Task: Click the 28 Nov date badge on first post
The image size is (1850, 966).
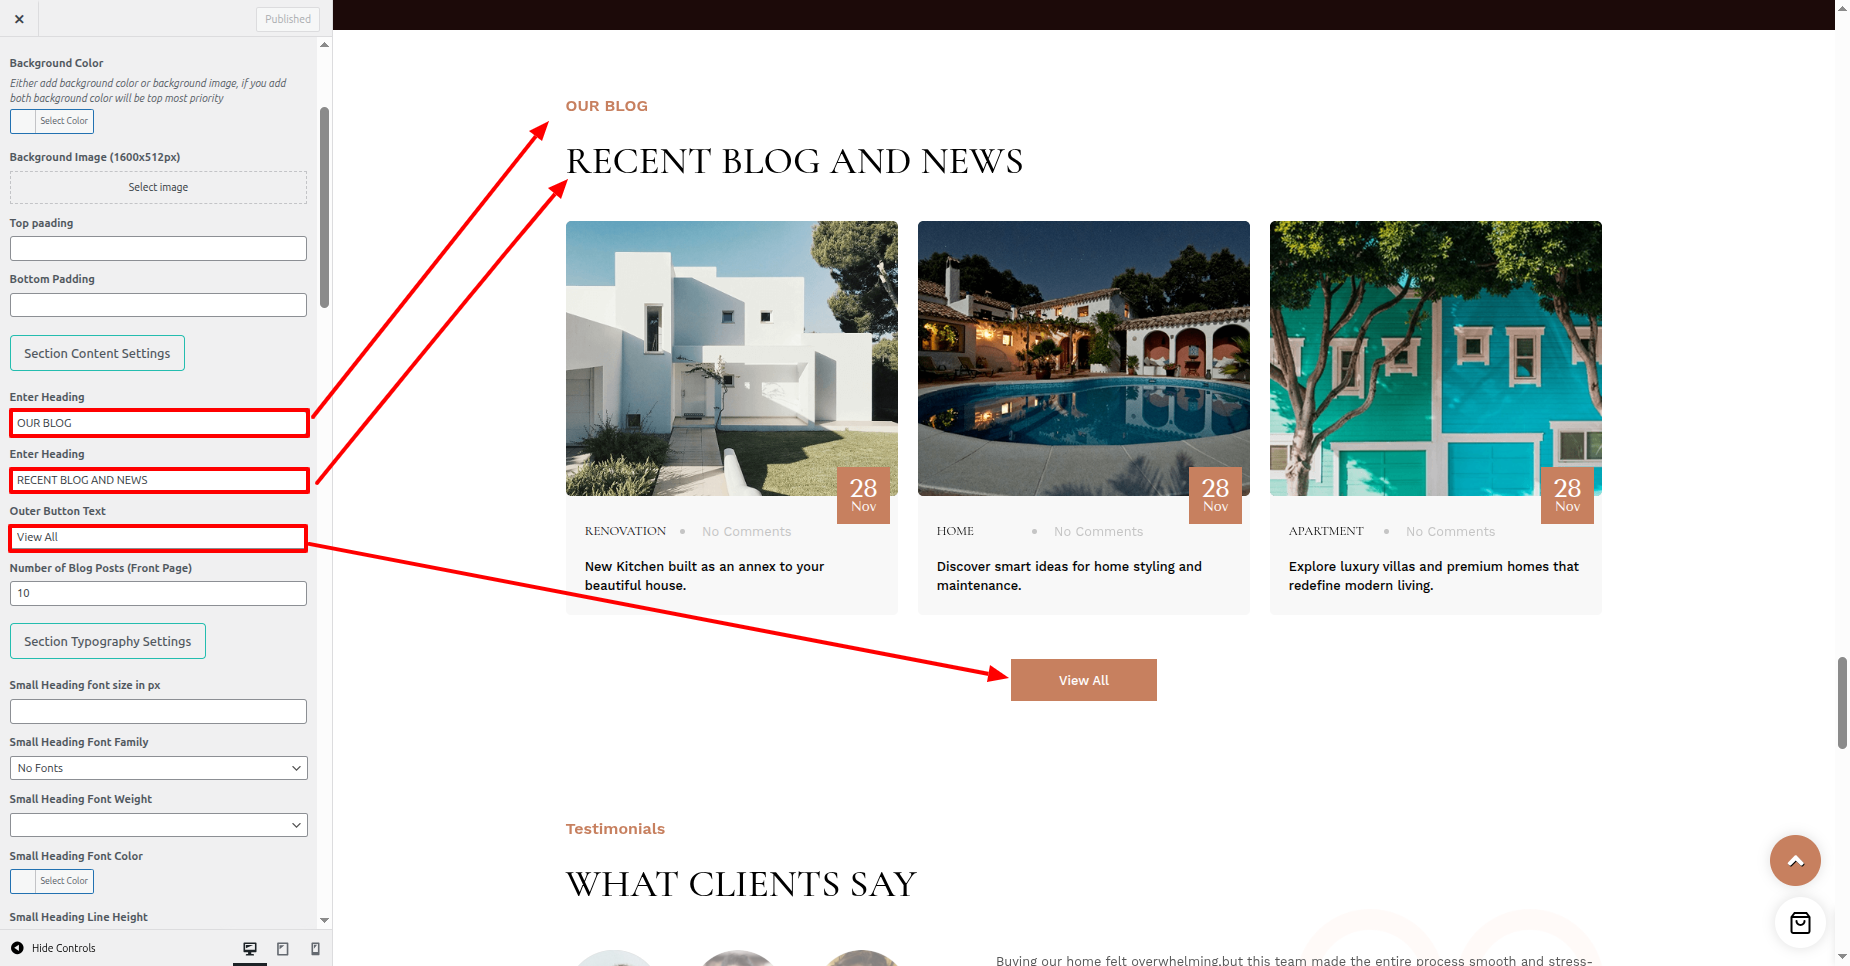Action: pos(863,495)
